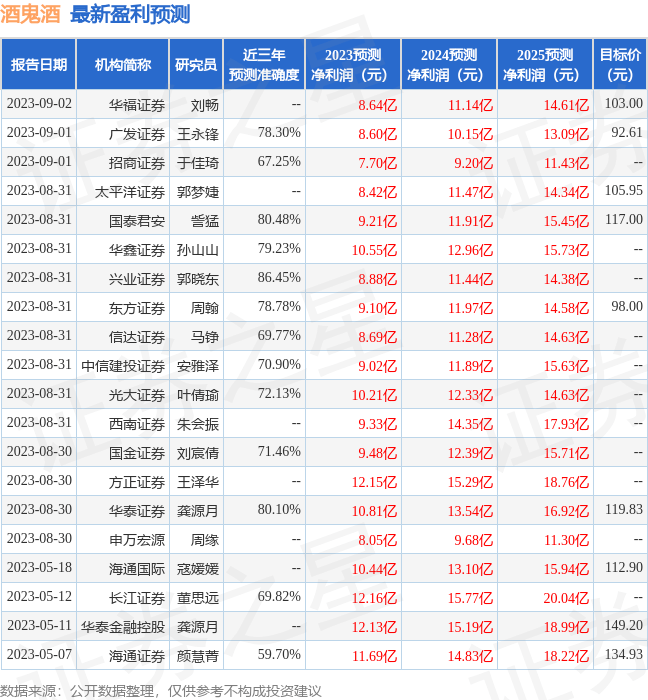This screenshot has height=700, width=648.
Task: Click the 报告日期 column header
Action: 39,65
